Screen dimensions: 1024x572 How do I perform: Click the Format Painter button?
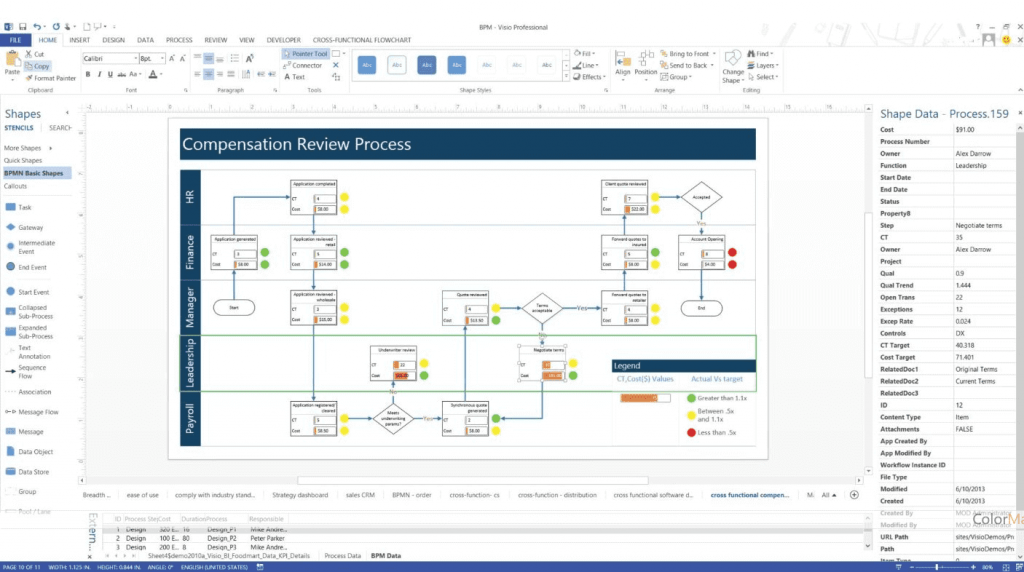click(52, 78)
